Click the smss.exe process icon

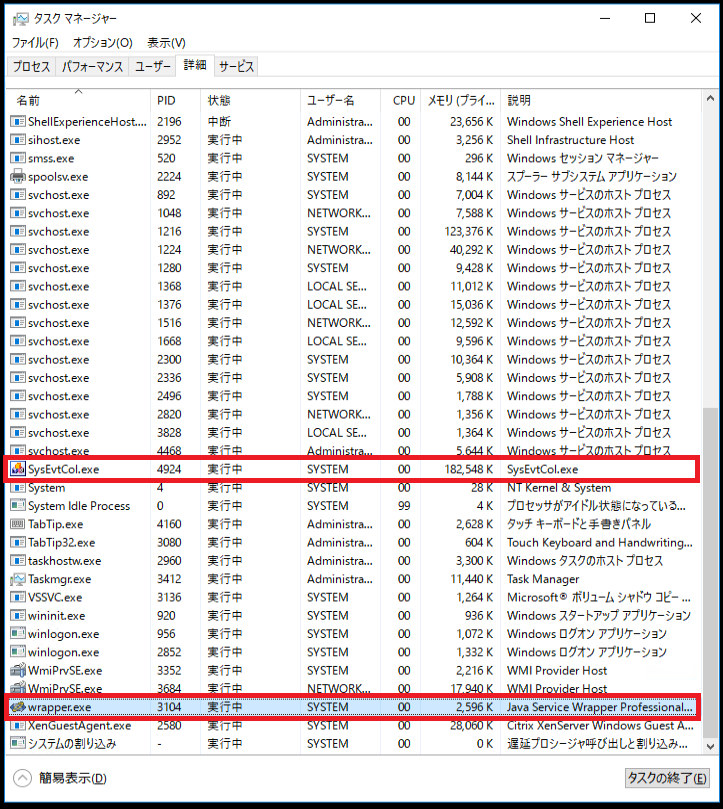click(x=18, y=158)
